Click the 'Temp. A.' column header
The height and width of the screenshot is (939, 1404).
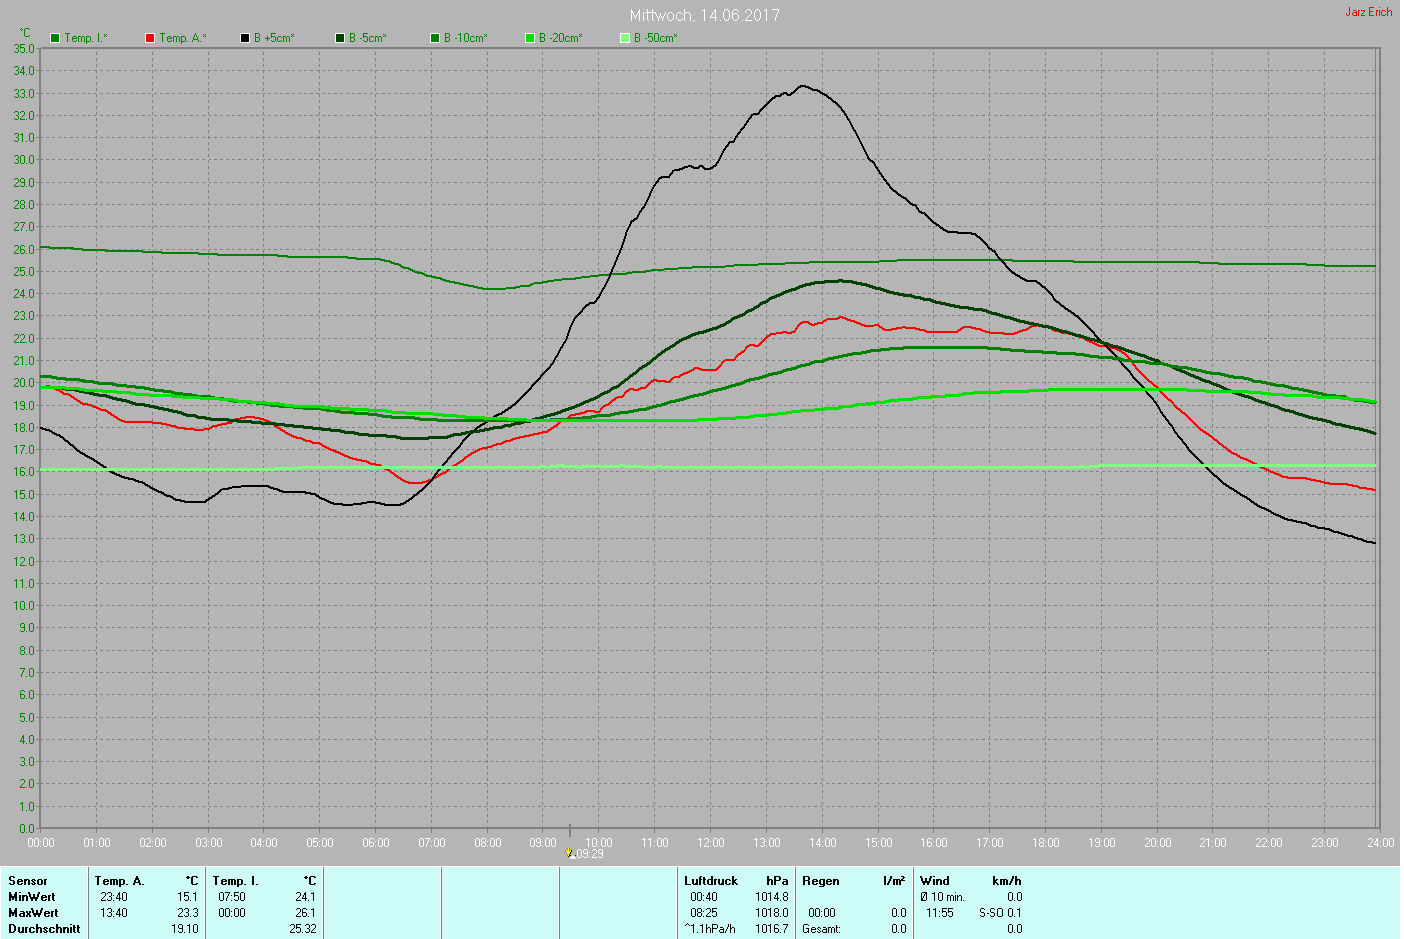click(120, 881)
